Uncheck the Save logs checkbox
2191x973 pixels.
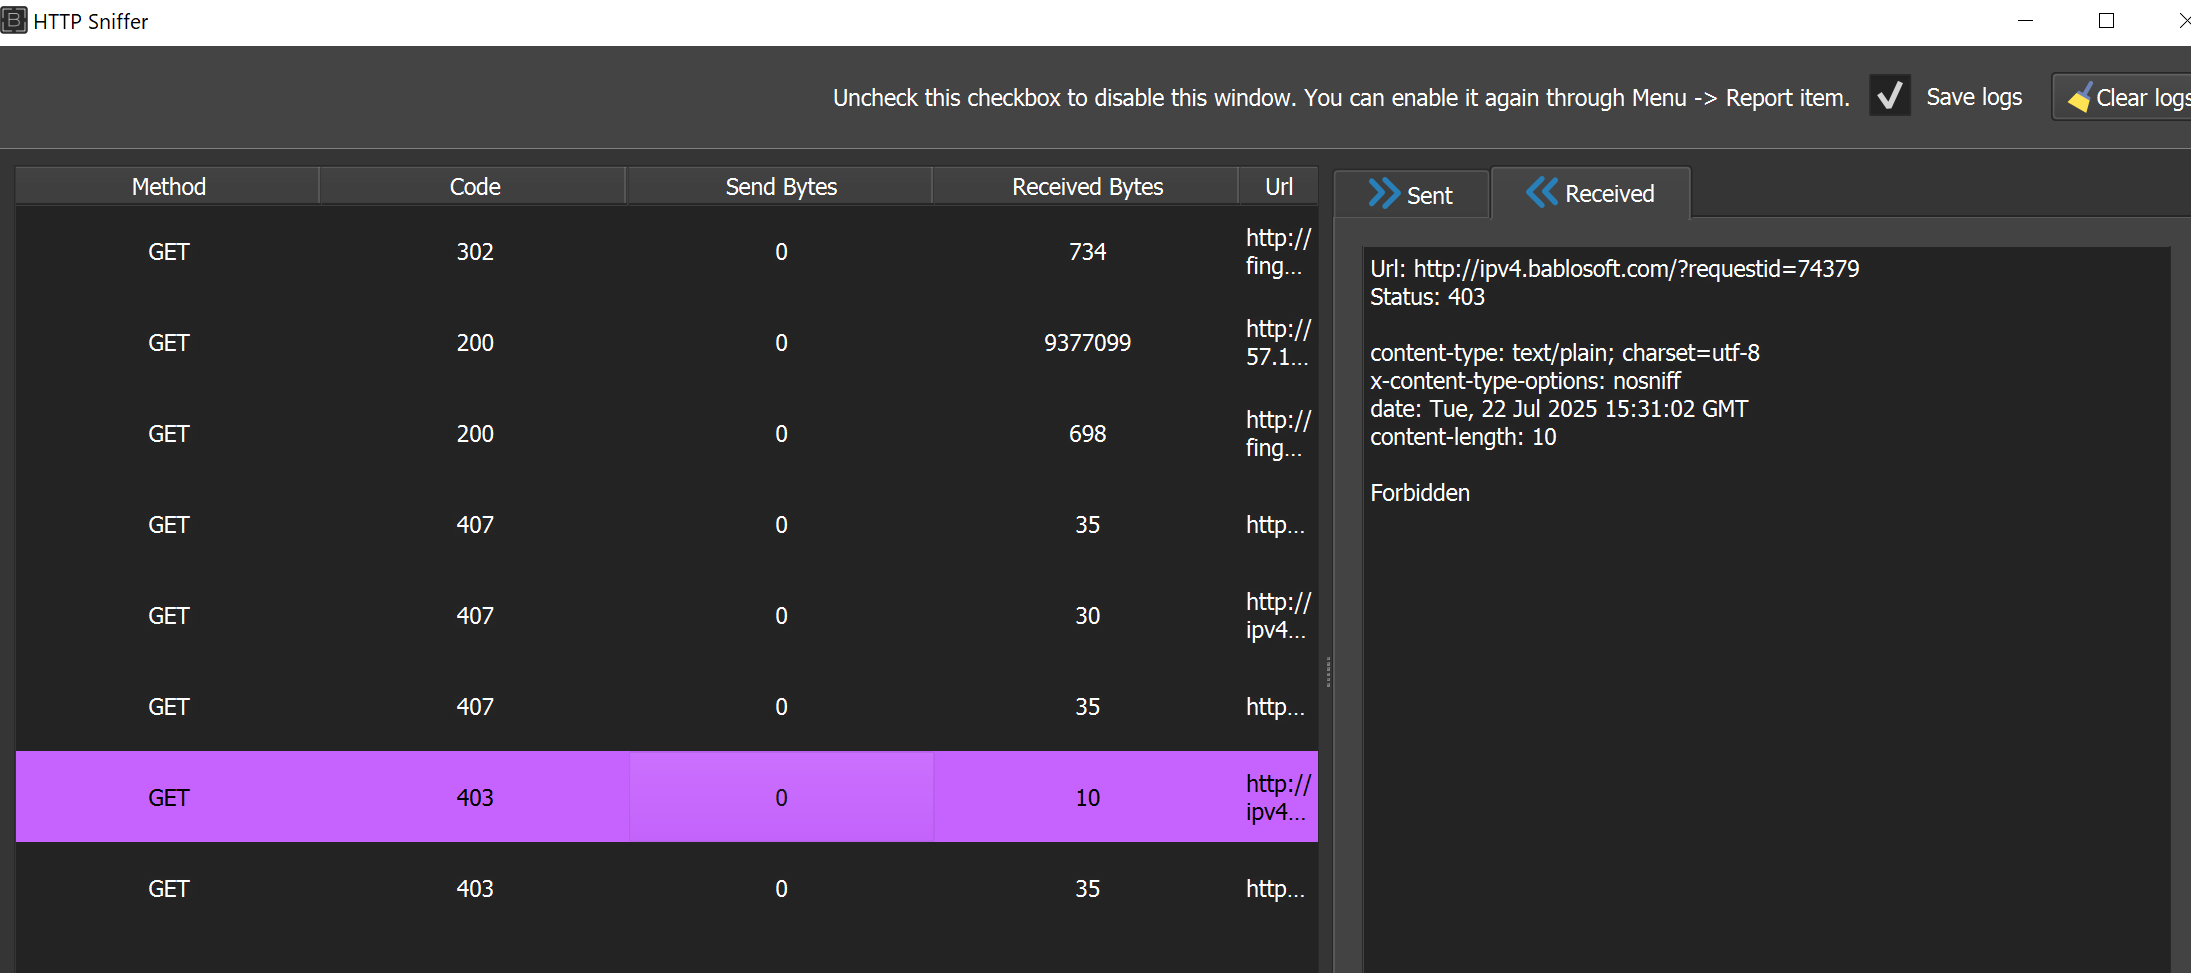click(x=1889, y=97)
